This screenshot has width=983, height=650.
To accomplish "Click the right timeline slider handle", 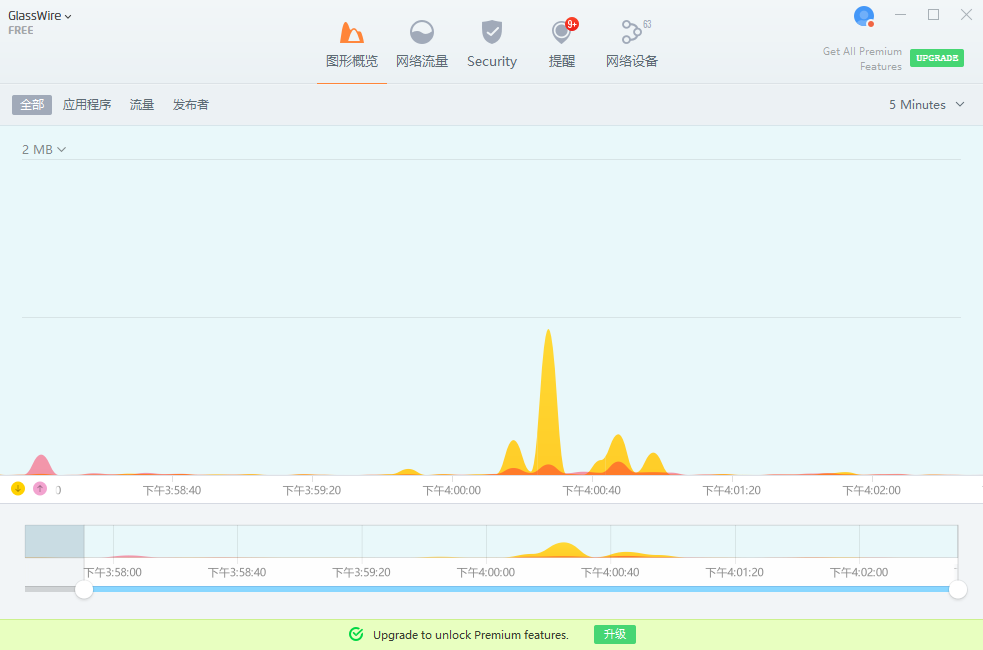I will 957,590.
